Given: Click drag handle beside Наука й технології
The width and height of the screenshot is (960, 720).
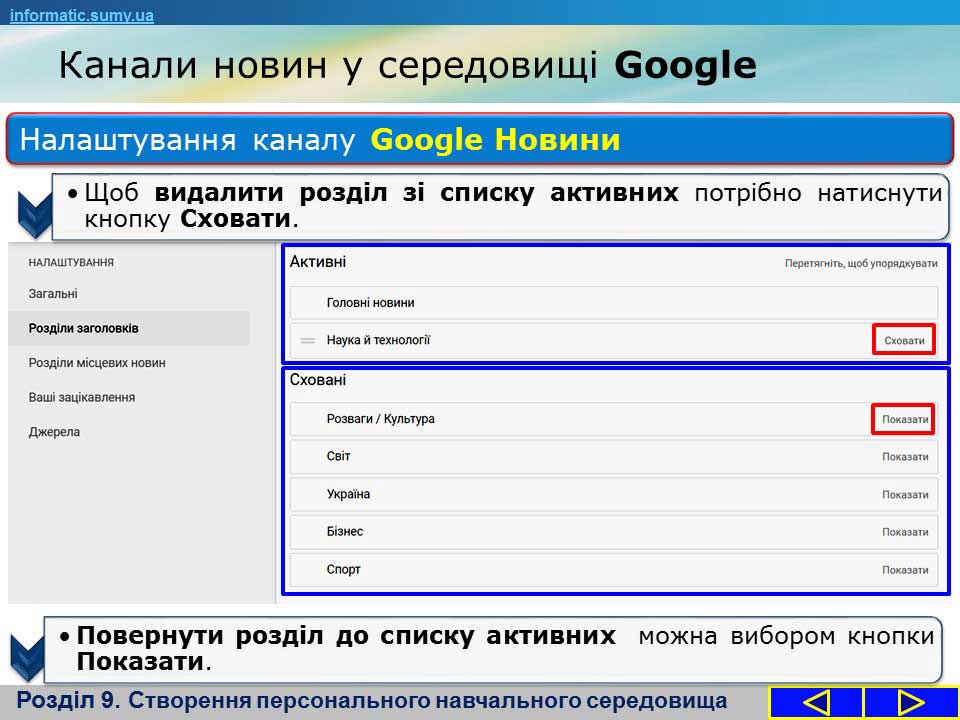Looking at the screenshot, I should (308, 341).
